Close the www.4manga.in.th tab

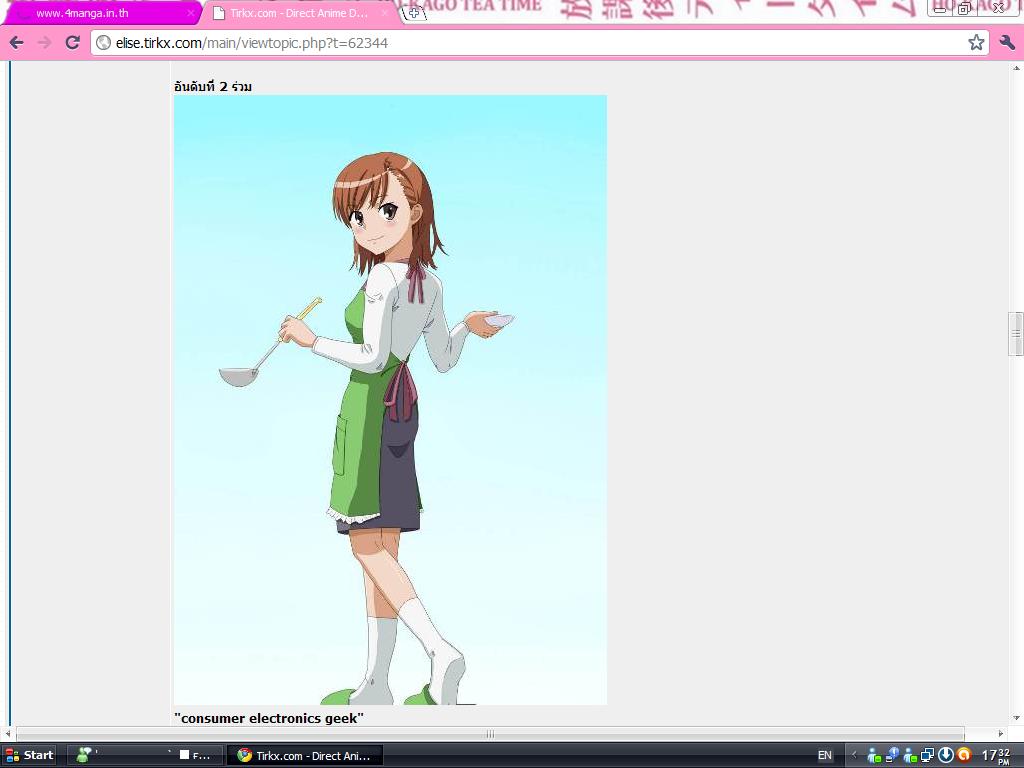point(191,13)
